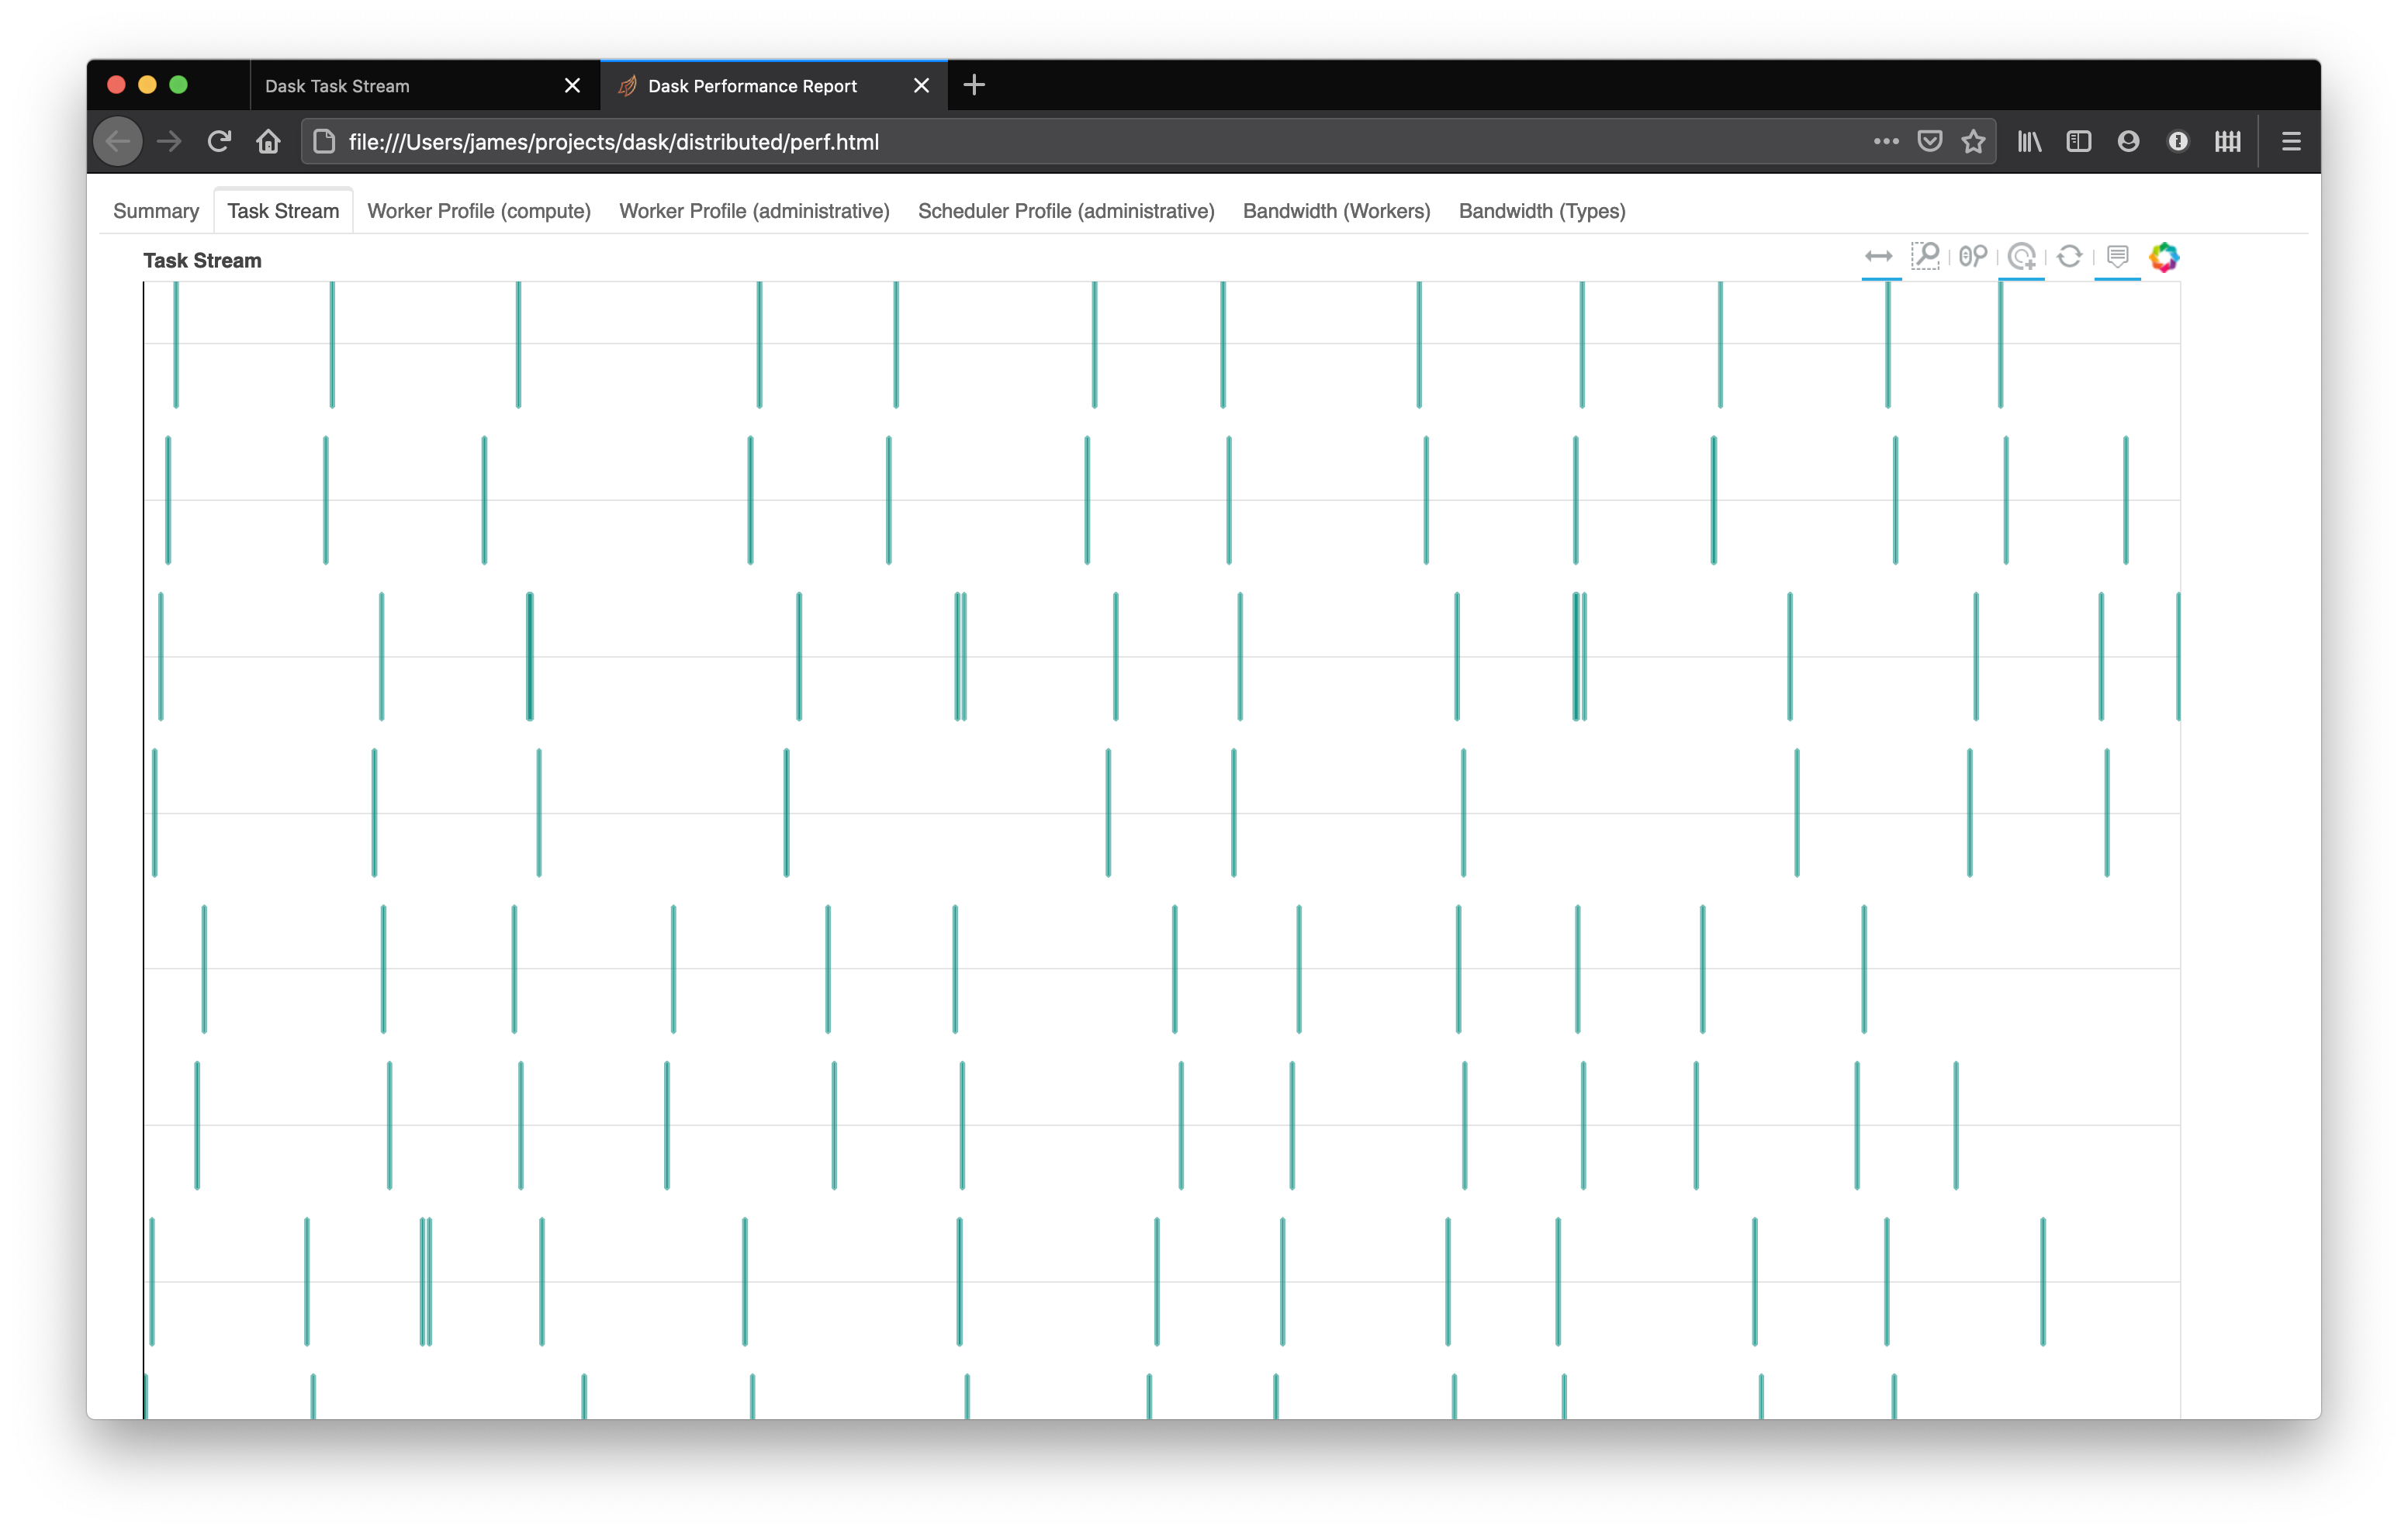2408x1534 pixels.
Task: Bookmark this page with the star
Action: (1973, 142)
